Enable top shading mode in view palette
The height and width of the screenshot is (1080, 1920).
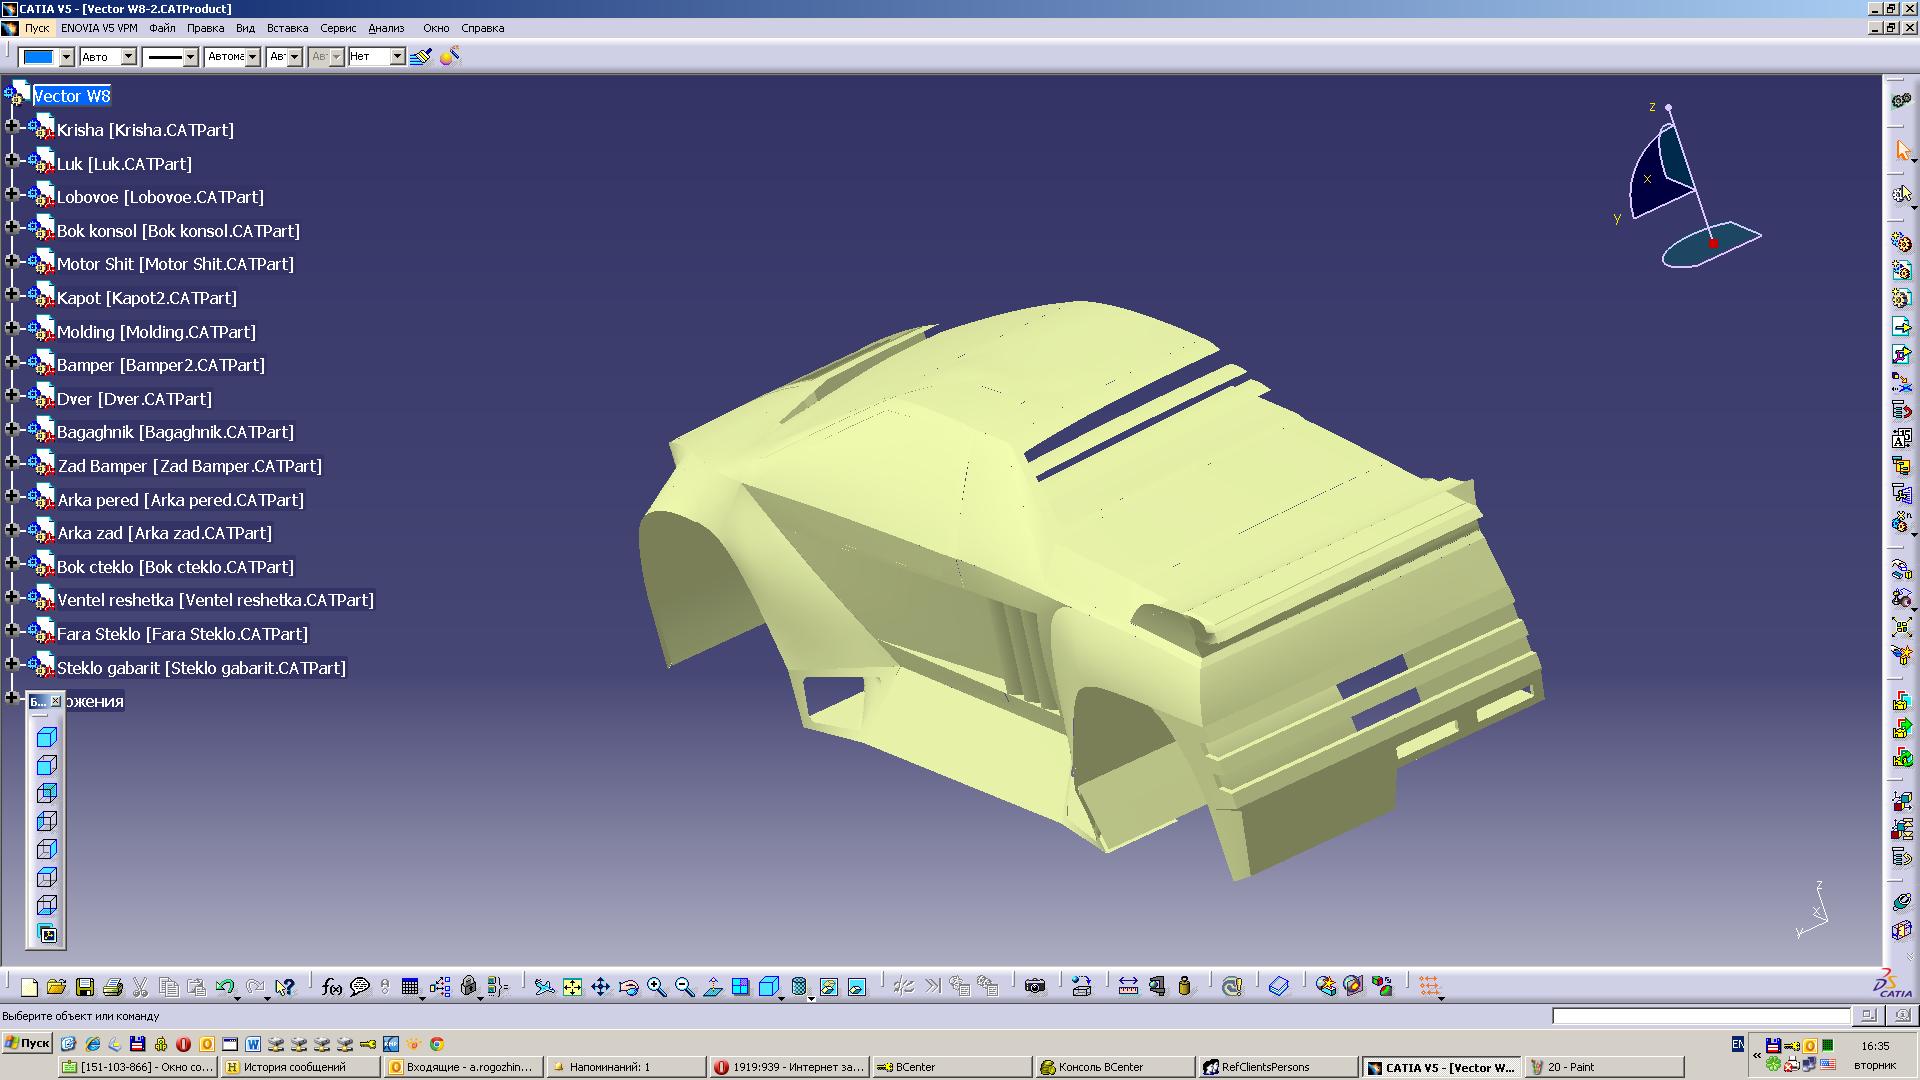point(47,738)
